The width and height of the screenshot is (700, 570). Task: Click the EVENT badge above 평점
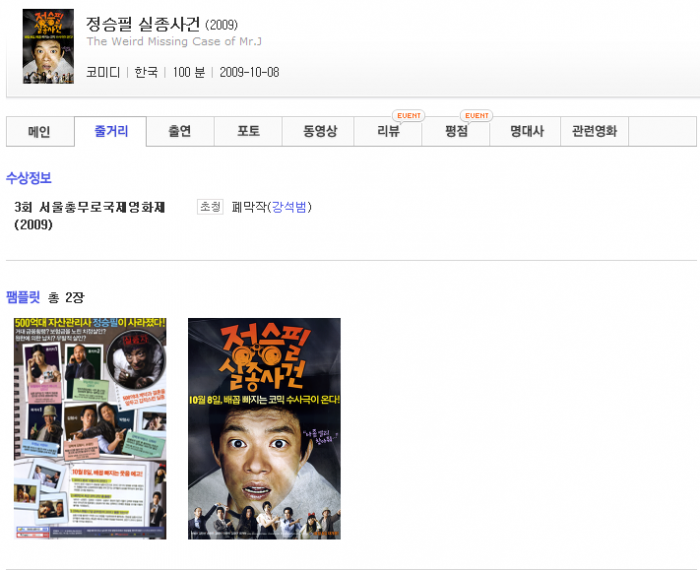point(477,116)
